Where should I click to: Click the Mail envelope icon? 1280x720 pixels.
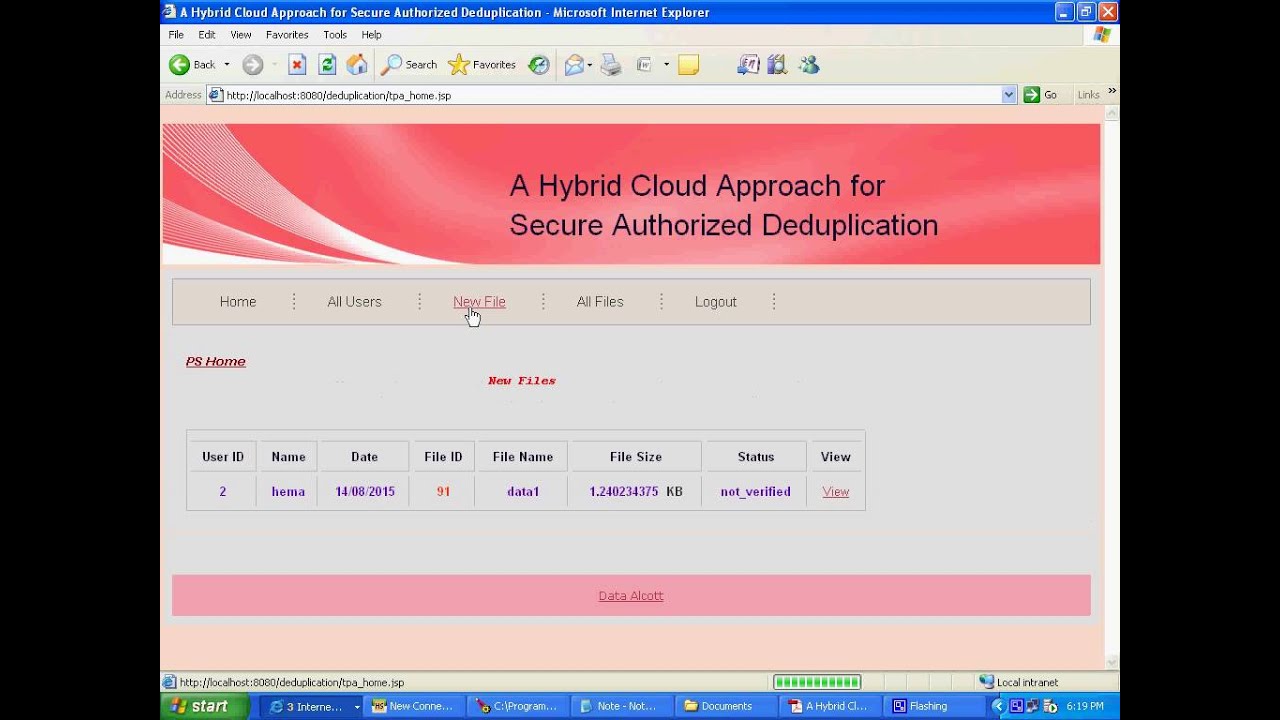pyautogui.click(x=574, y=65)
